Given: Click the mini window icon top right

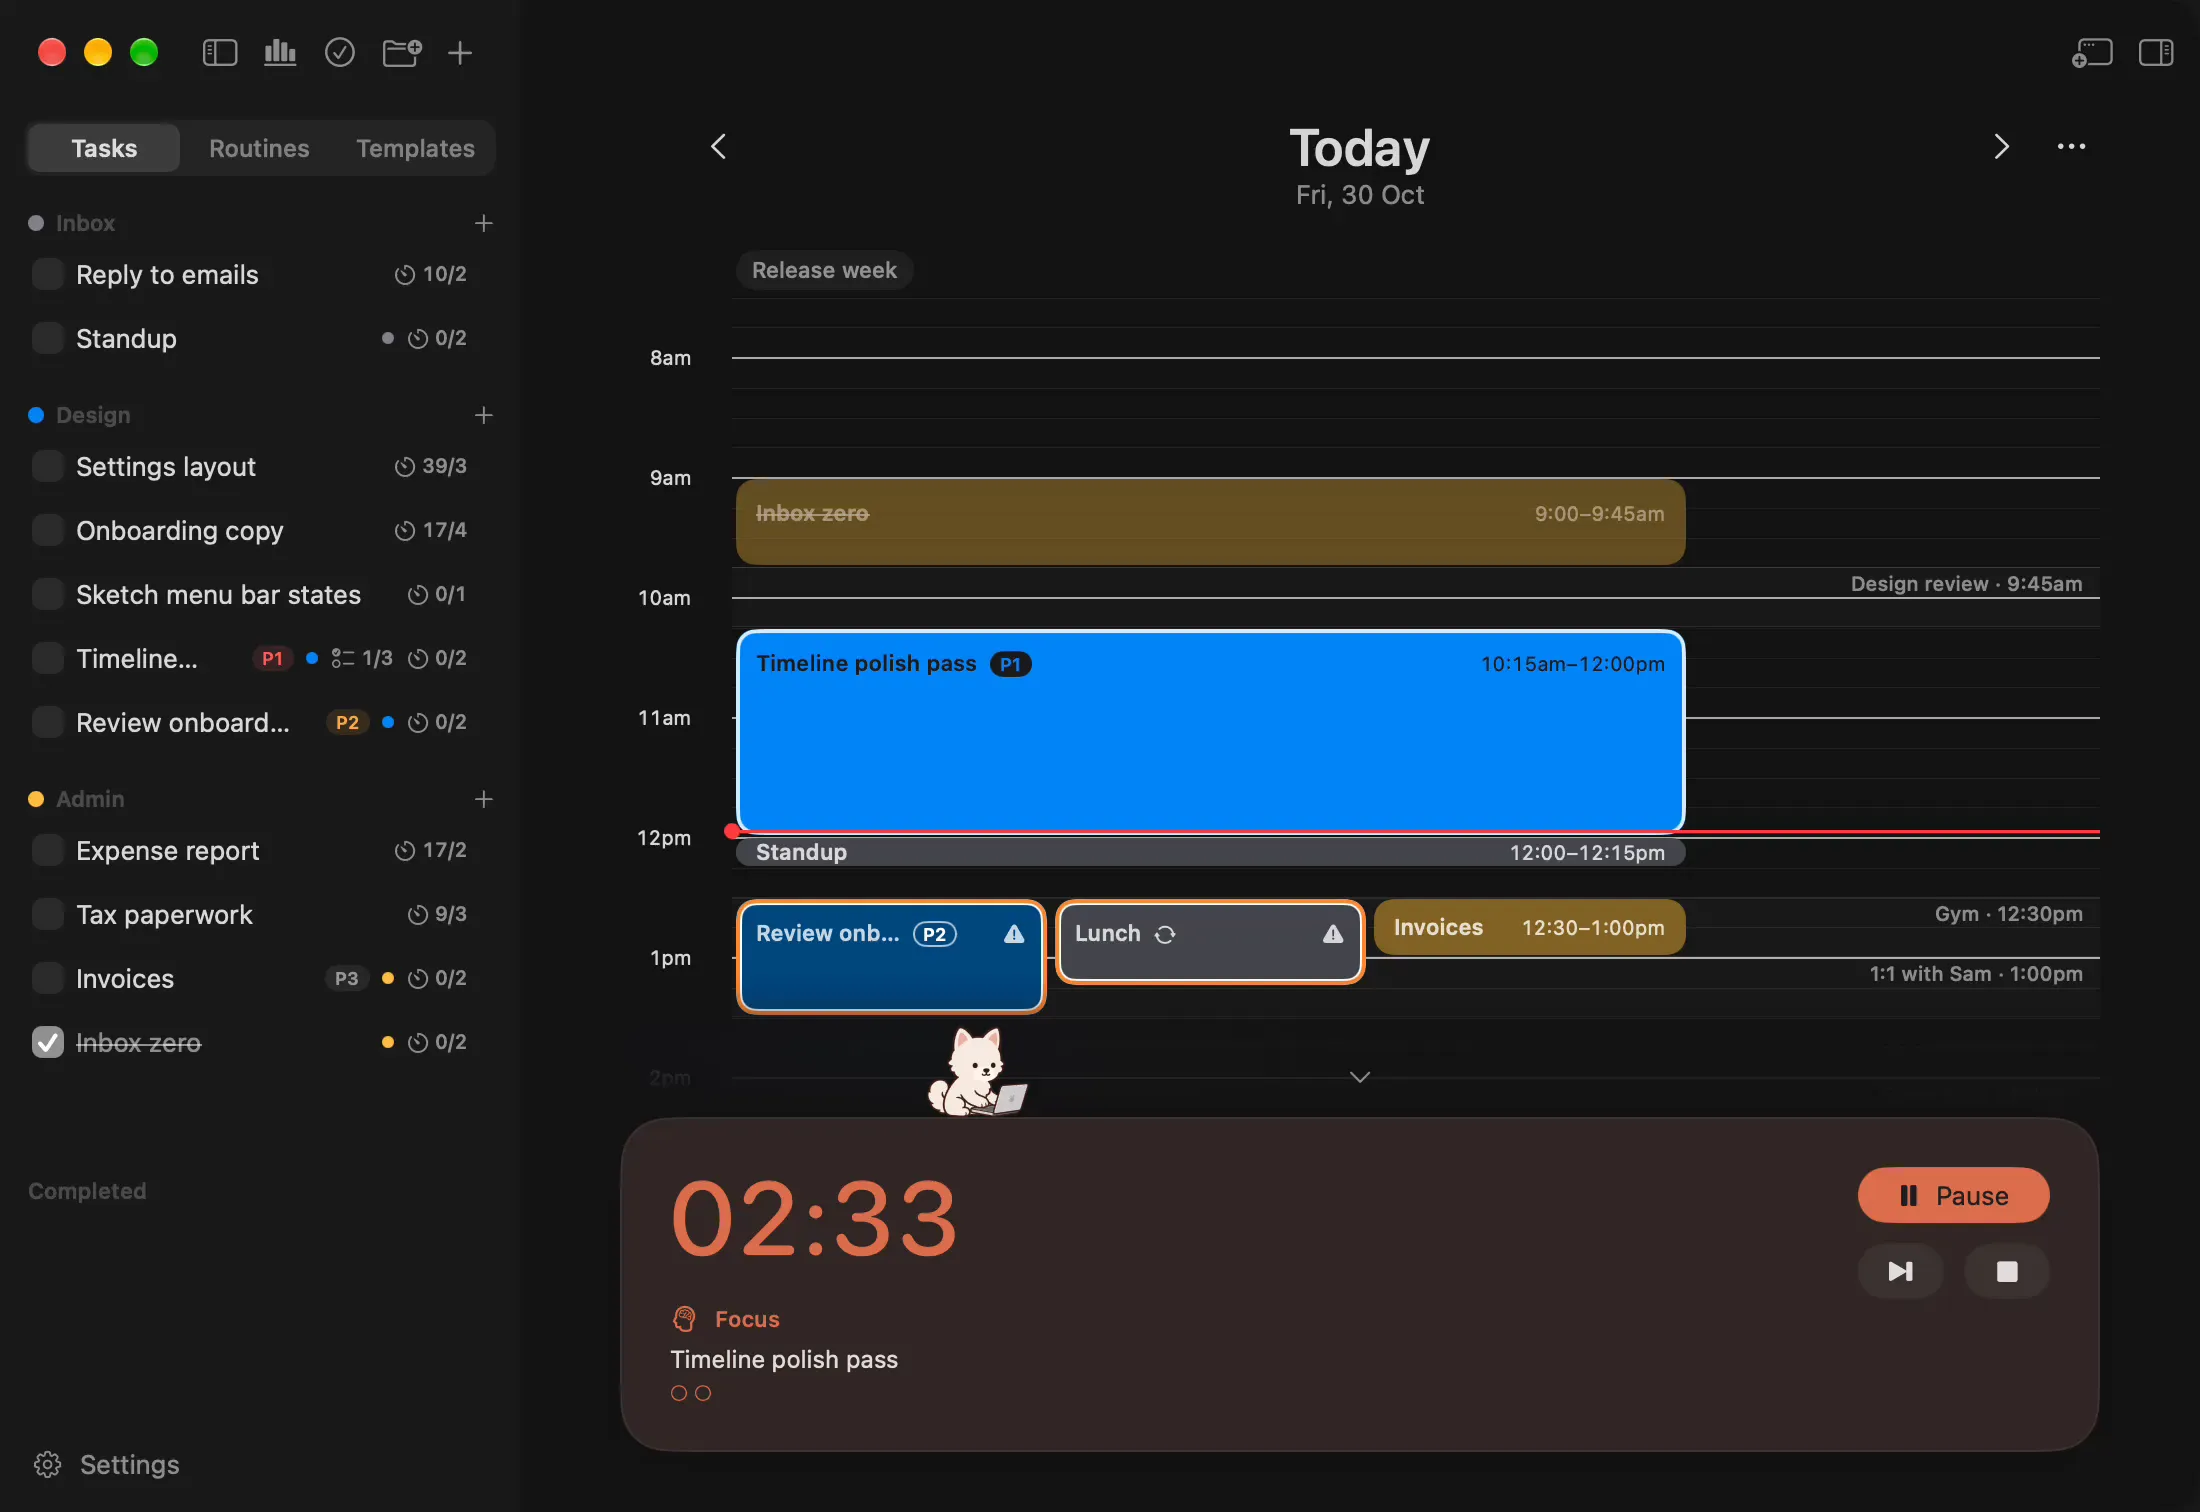Looking at the screenshot, I should 2092,53.
